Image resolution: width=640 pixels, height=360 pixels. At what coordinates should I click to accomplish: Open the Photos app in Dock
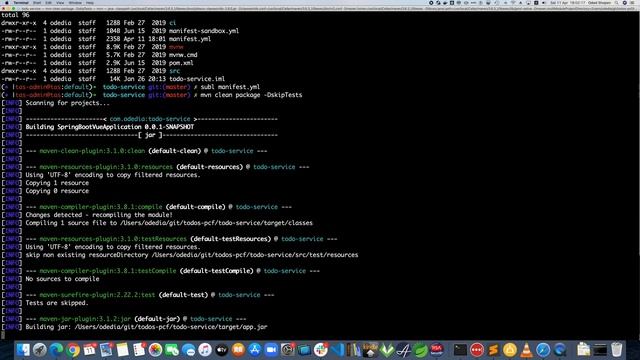(156, 349)
